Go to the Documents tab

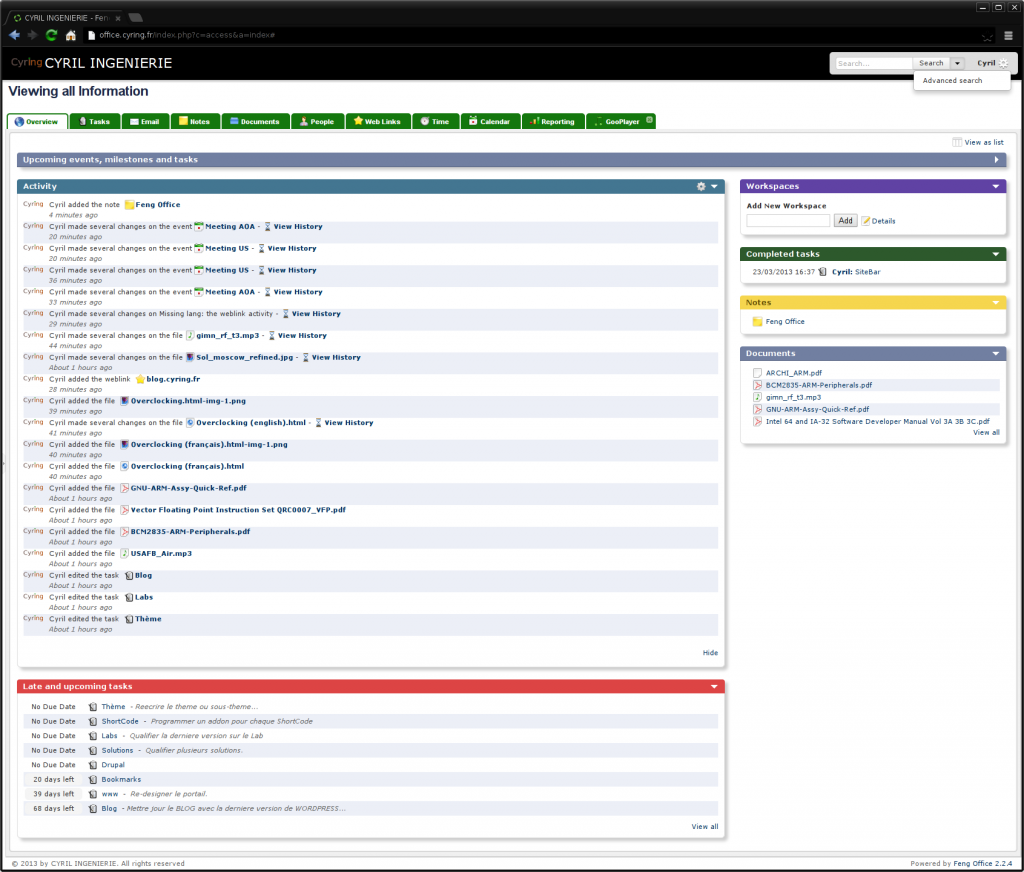click(x=255, y=121)
